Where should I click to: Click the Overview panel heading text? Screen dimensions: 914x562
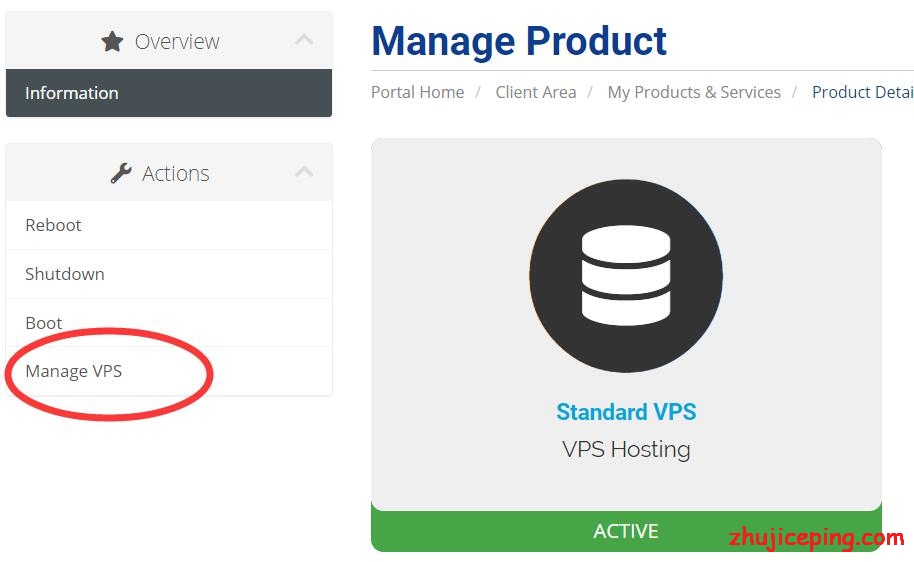(177, 42)
